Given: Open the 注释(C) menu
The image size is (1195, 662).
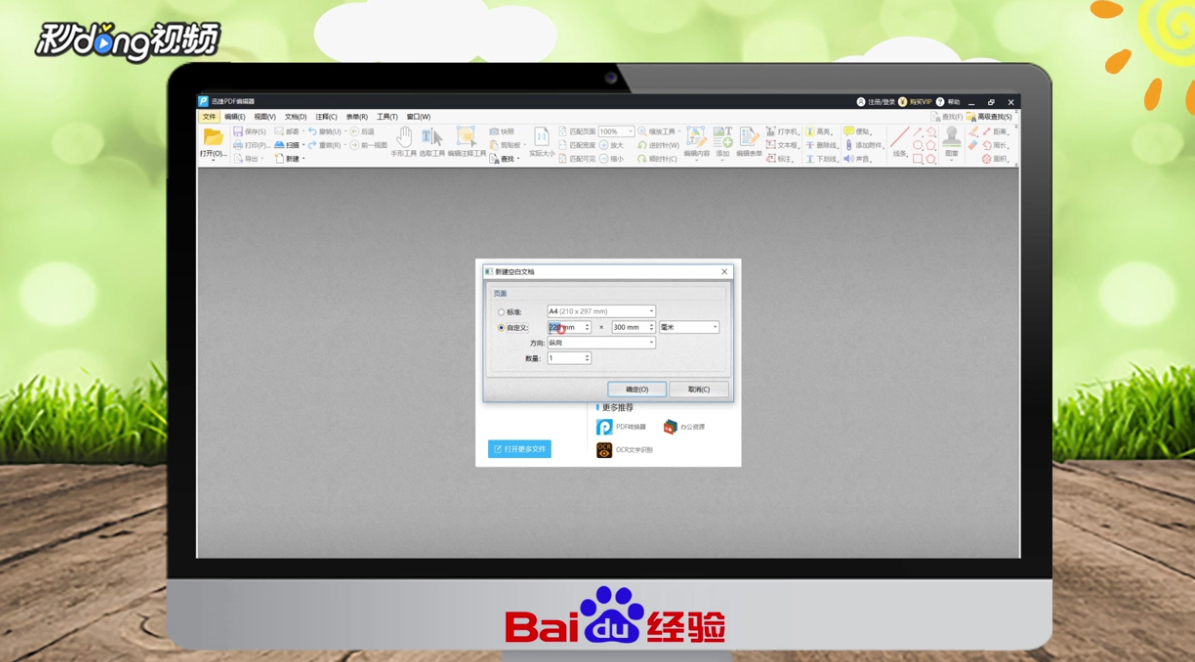Looking at the screenshot, I should (324, 115).
